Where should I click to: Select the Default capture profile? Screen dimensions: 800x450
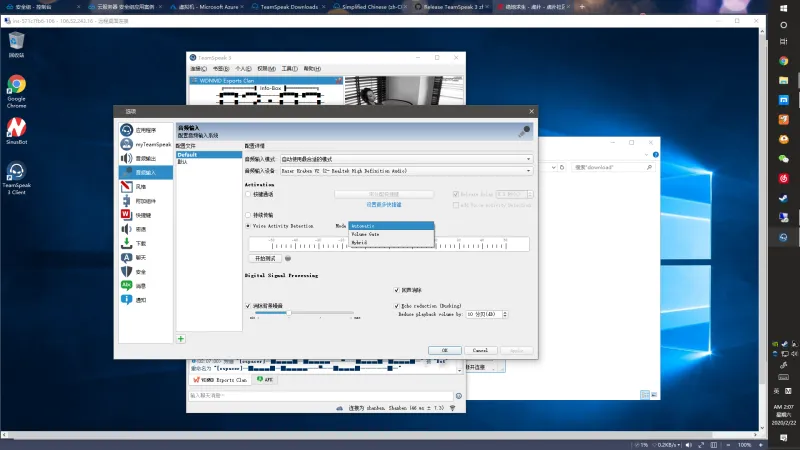coord(209,155)
